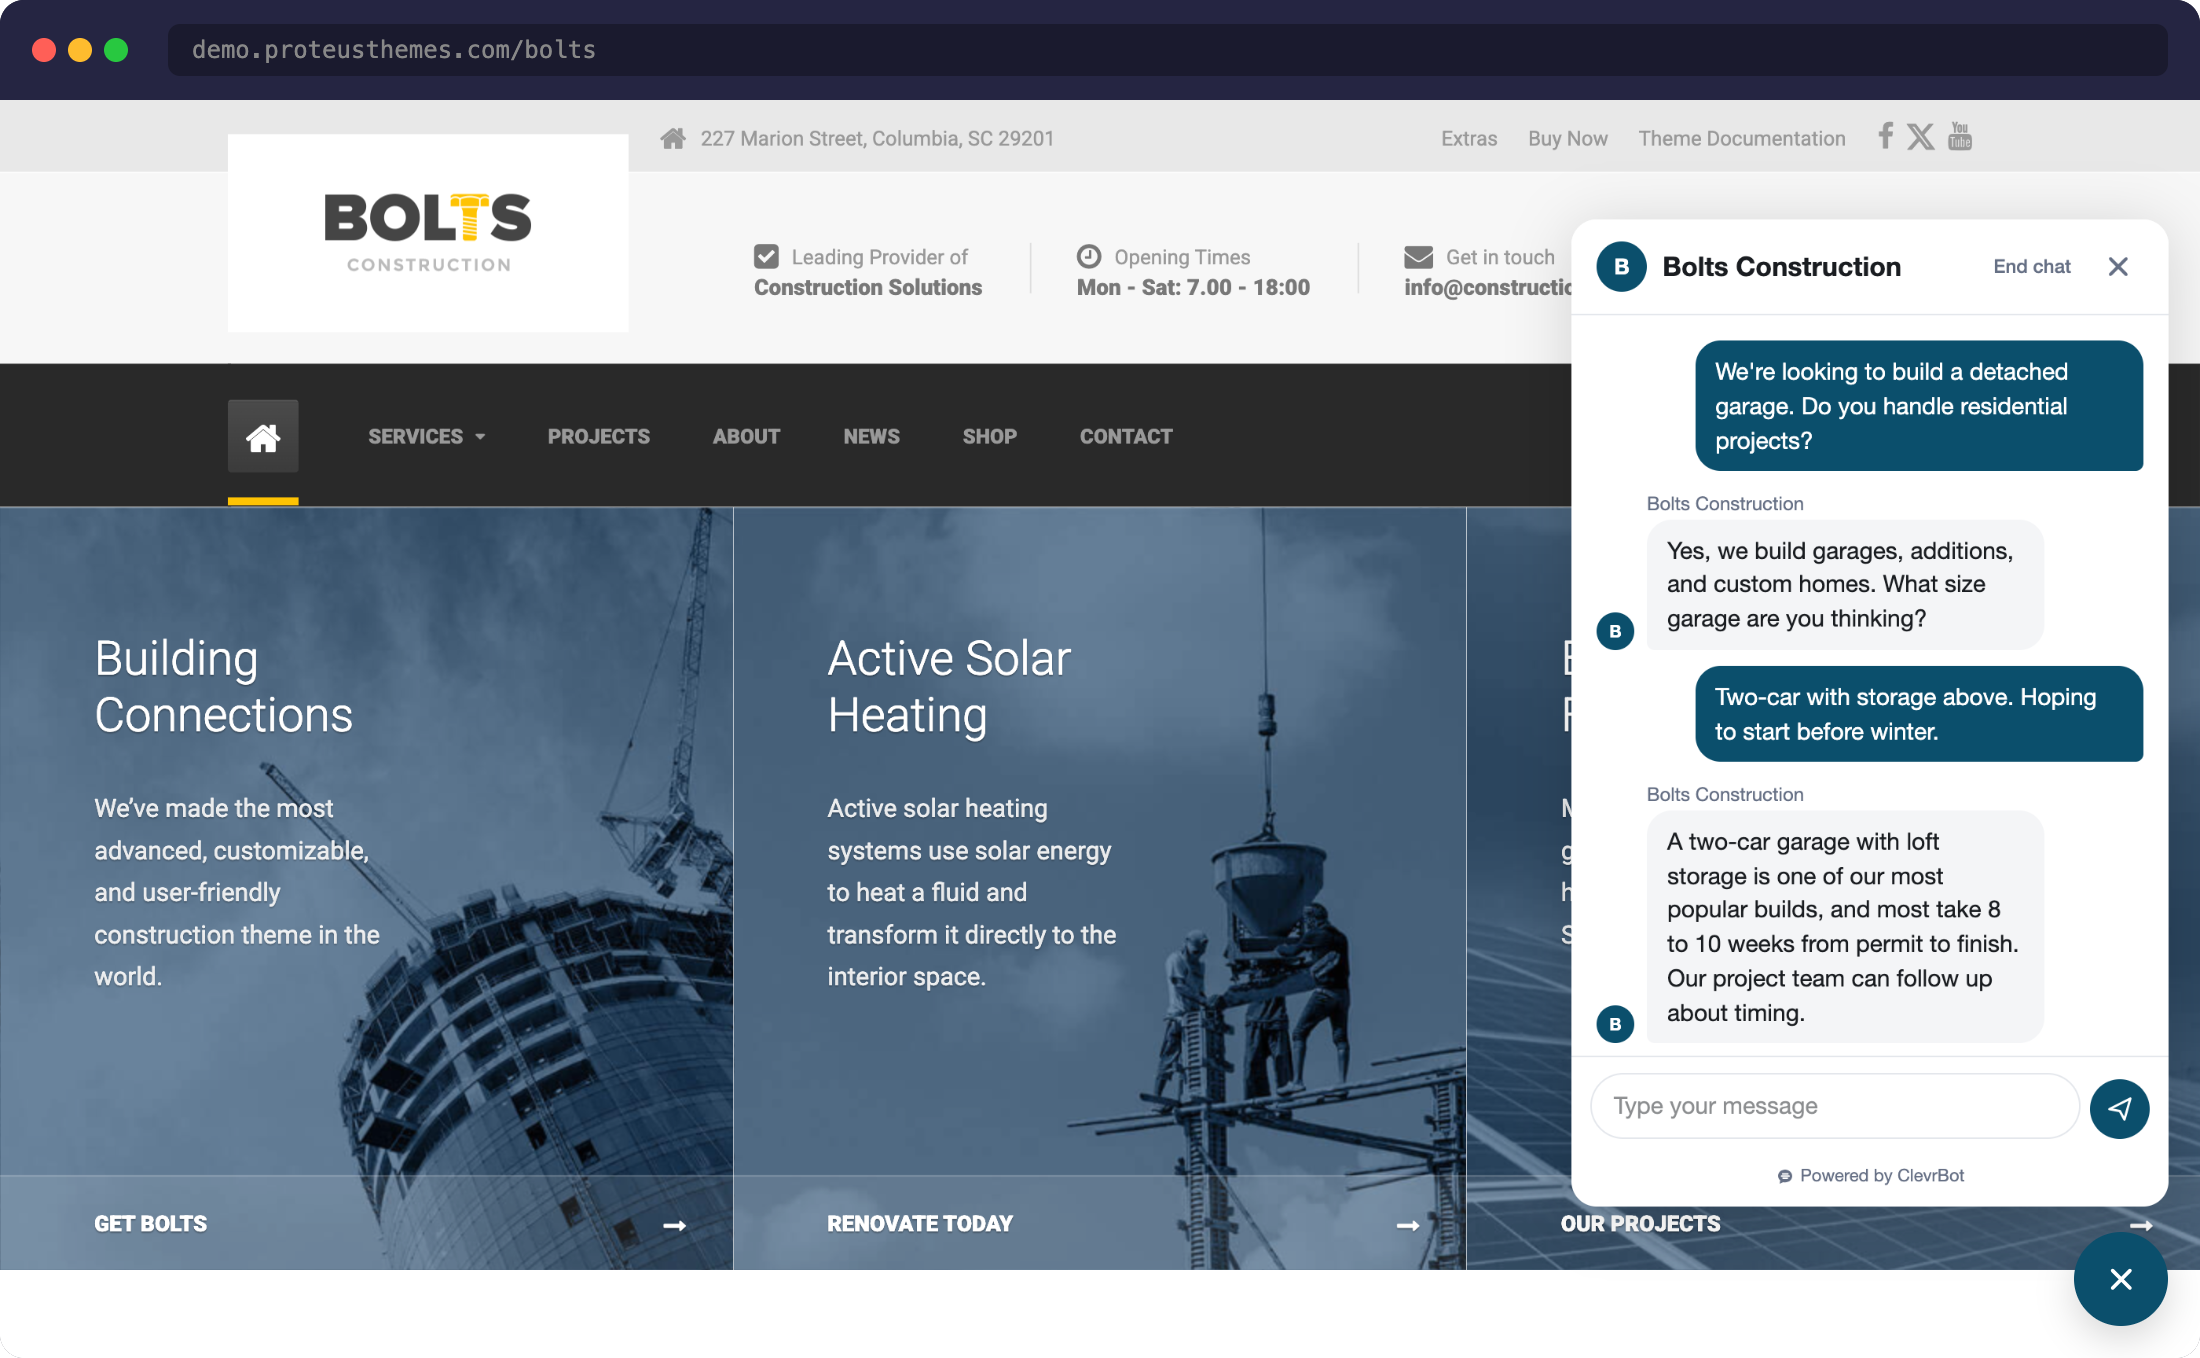Viewport: 2200px width, 1358px height.
Task: Click the arrow next to GET BOLTS
Action: [675, 1225]
